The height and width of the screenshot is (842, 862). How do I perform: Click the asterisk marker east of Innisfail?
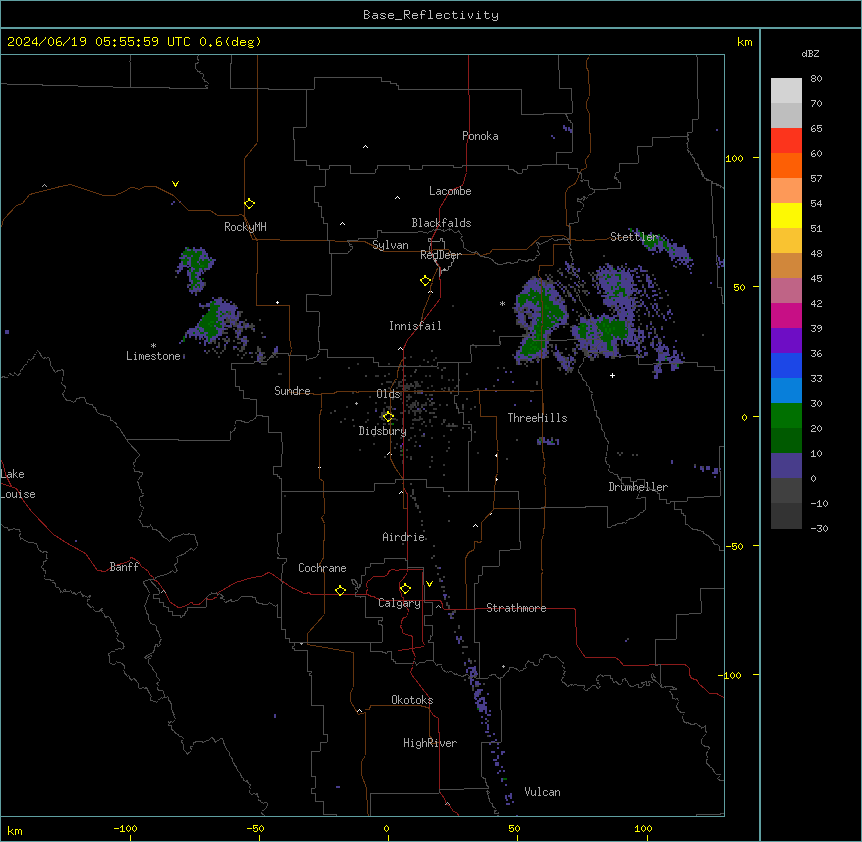click(502, 303)
